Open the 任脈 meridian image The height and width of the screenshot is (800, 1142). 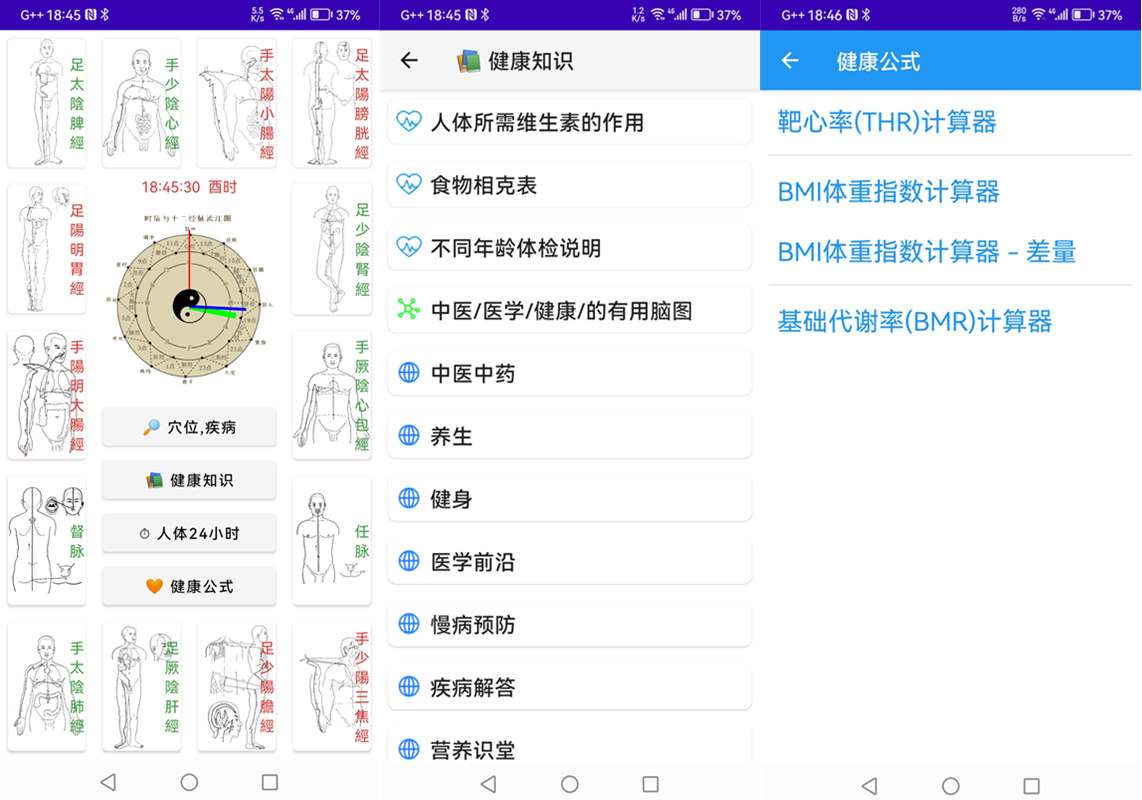[331, 541]
